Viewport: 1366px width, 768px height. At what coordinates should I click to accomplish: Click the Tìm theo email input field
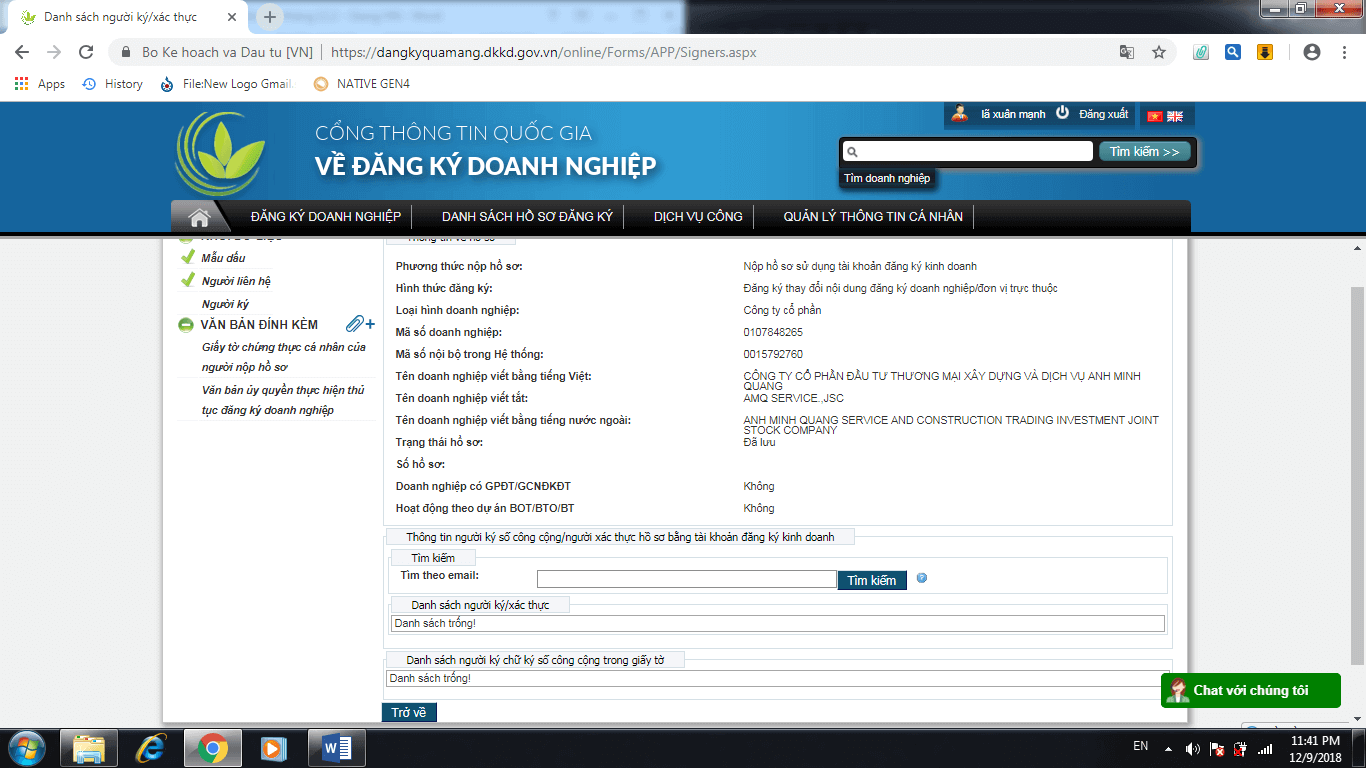[x=686, y=579]
